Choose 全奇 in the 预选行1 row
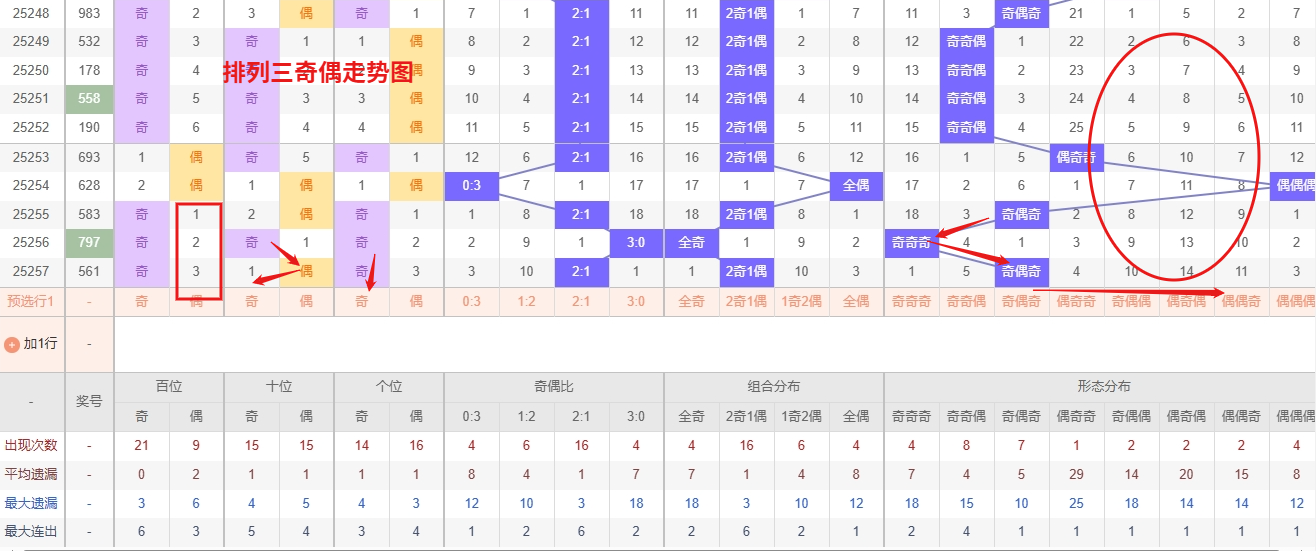 (692, 300)
